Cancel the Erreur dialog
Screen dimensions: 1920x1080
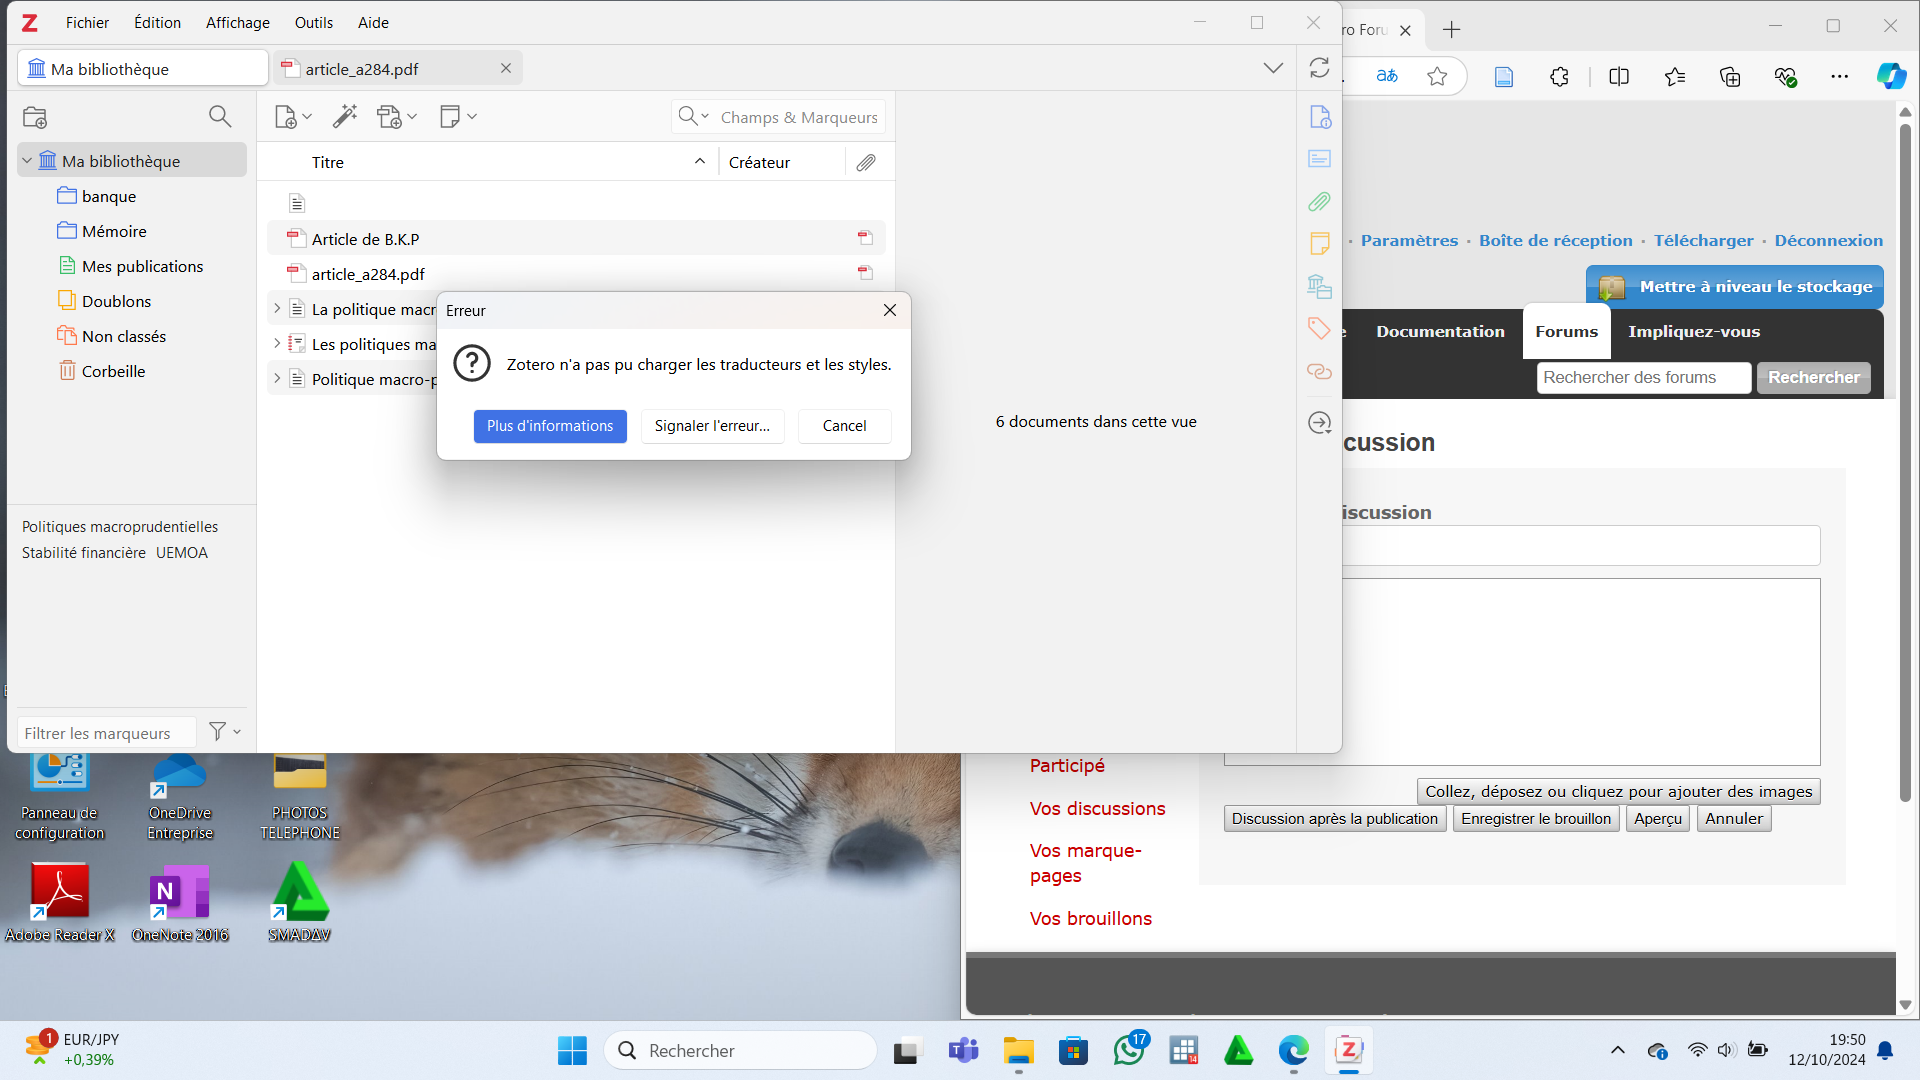point(844,426)
